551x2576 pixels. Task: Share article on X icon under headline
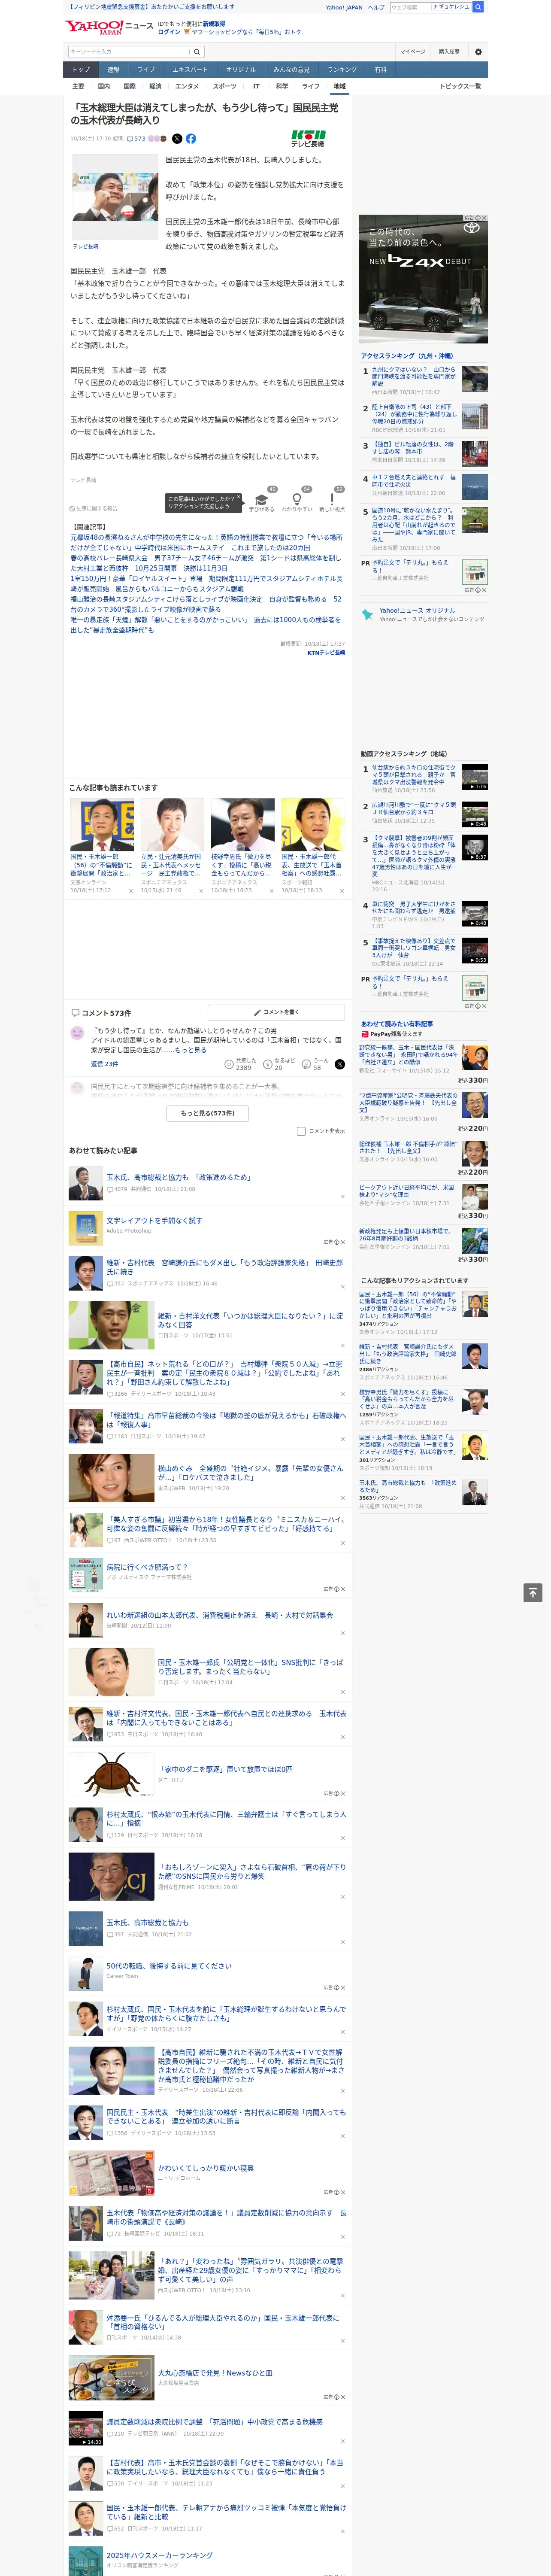coord(177,139)
